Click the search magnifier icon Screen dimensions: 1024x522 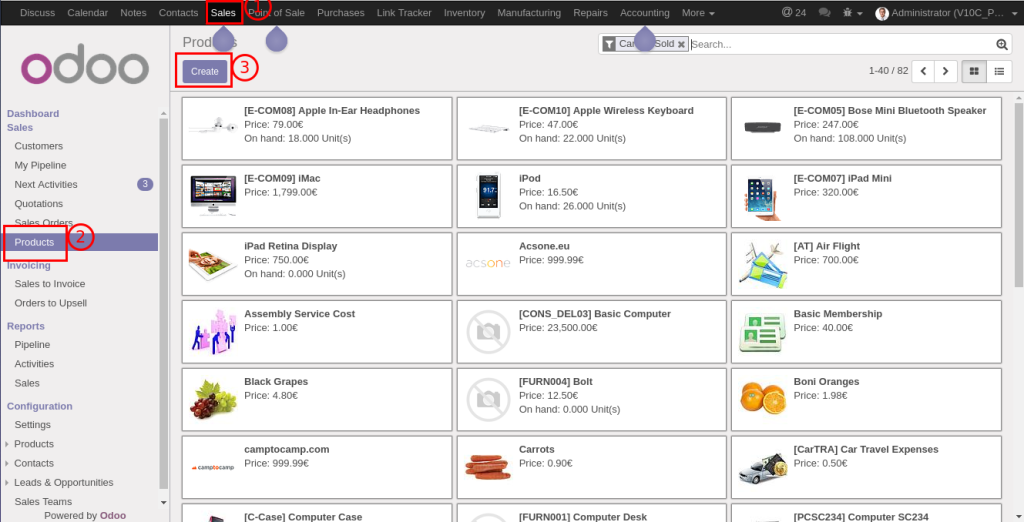tap(1002, 44)
